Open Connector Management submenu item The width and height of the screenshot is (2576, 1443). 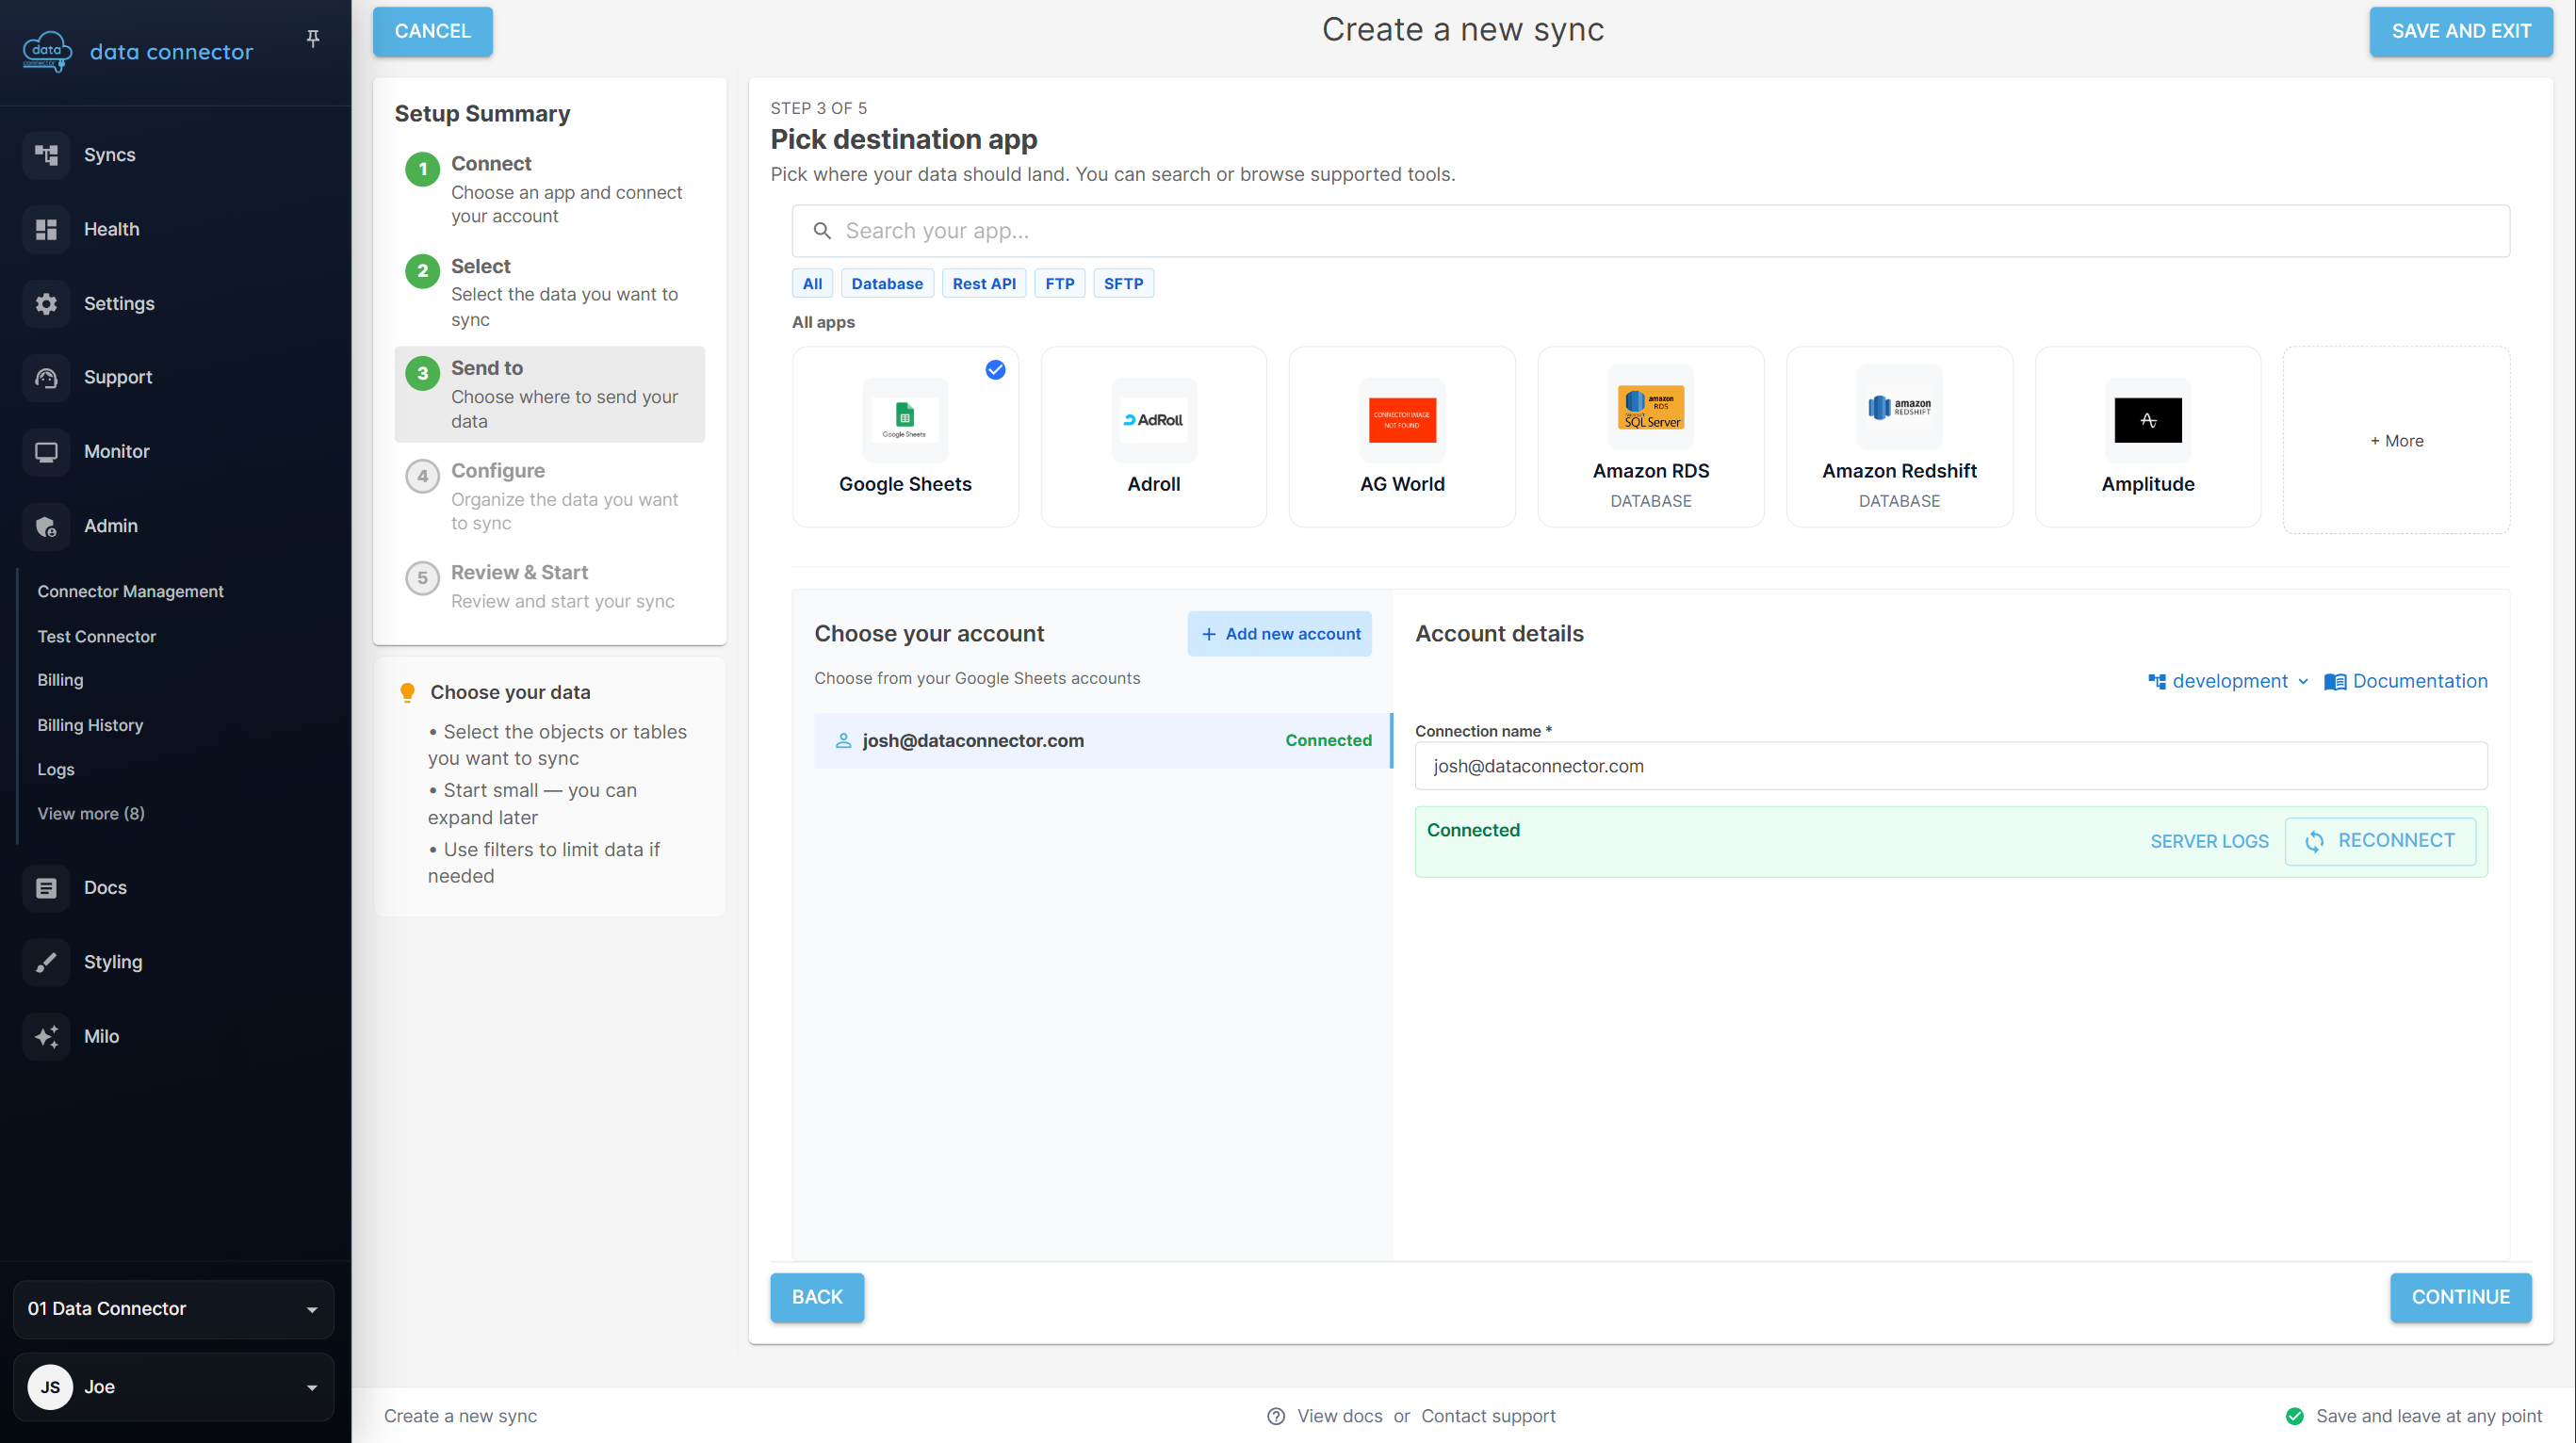pyautogui.click(x=130, y=591)
